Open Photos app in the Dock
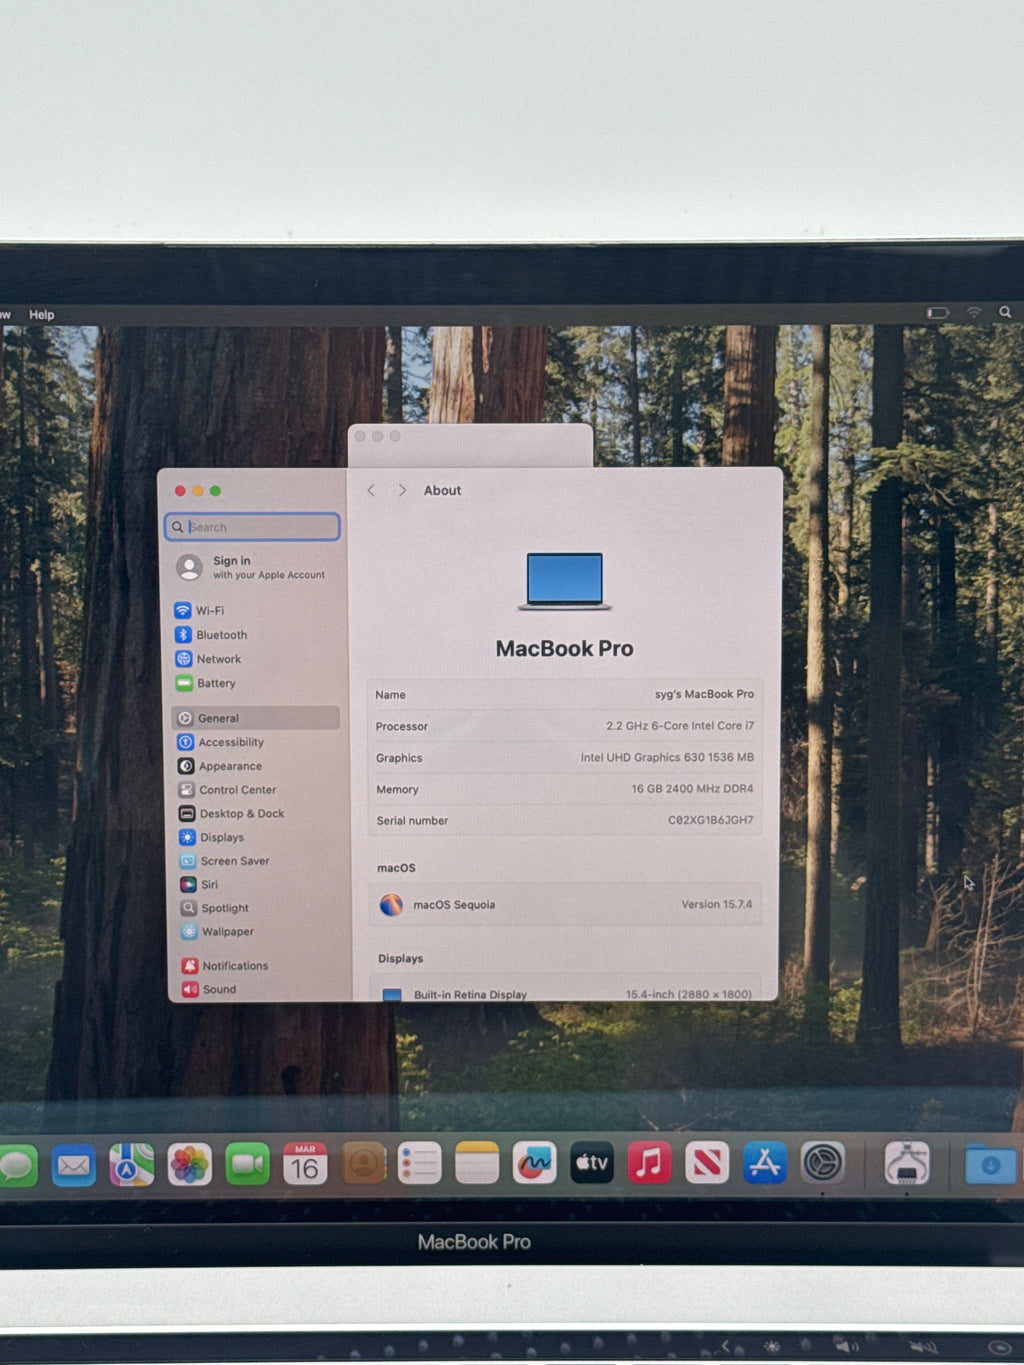1024x1365 pixels. [x=190, y=1165]
